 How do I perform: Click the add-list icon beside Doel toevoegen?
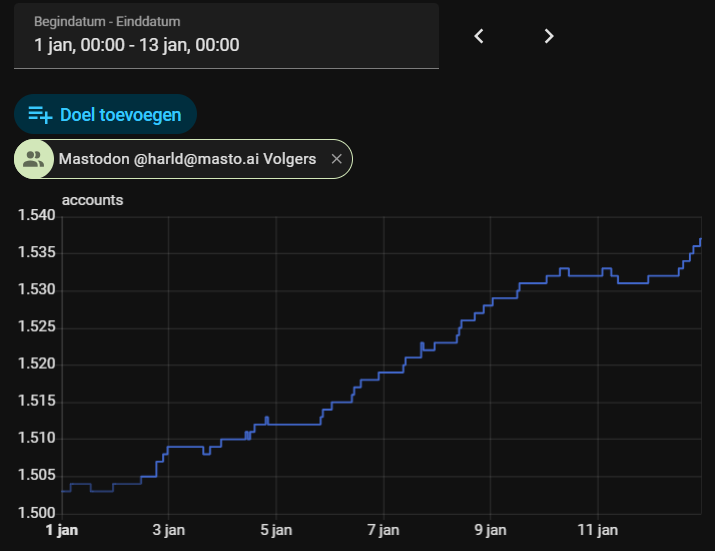click(x=40, y=114)
